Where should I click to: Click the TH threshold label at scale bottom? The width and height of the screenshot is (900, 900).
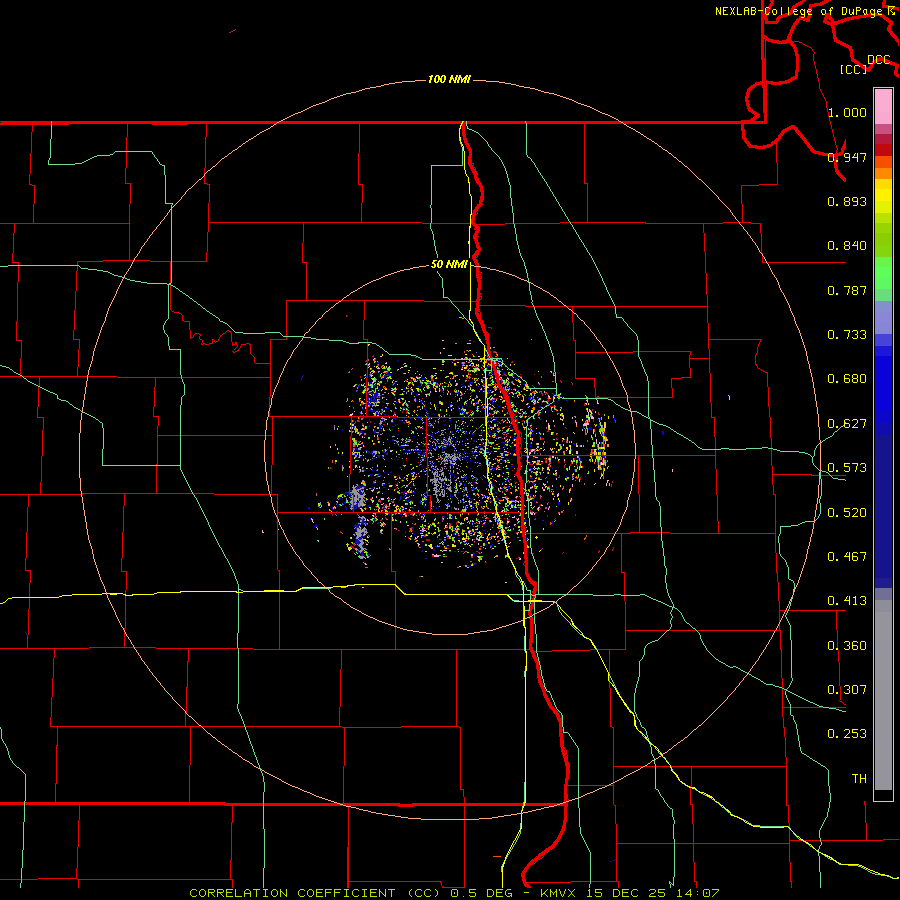859,779
